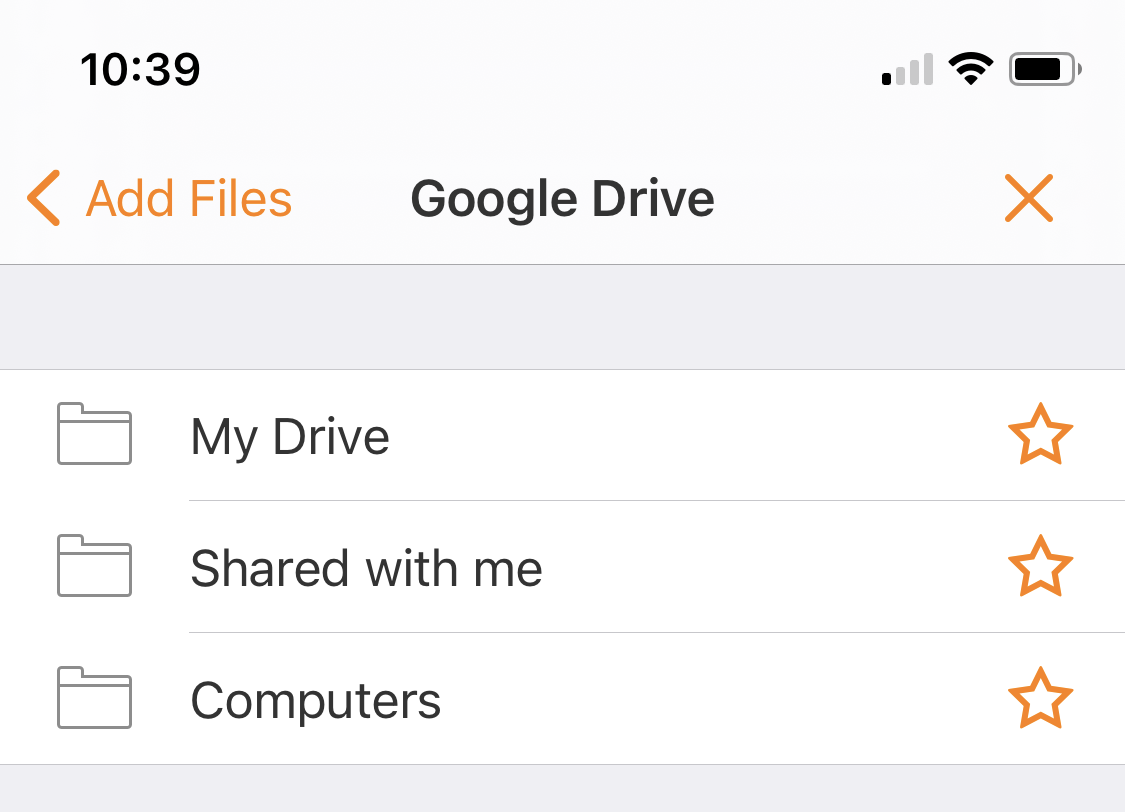Select the Computers label
This screenshot has height=812, width=1125.
point(316,700)
